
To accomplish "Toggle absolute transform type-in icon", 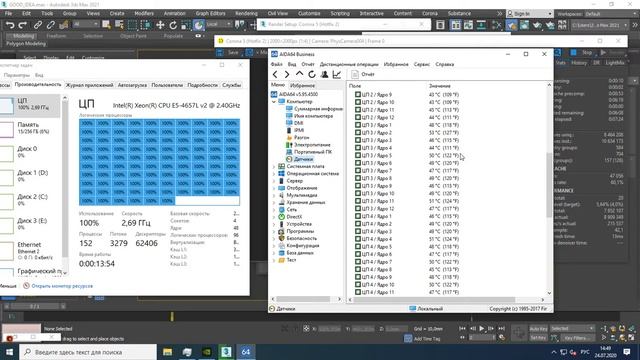I will [x=306, y=329].
